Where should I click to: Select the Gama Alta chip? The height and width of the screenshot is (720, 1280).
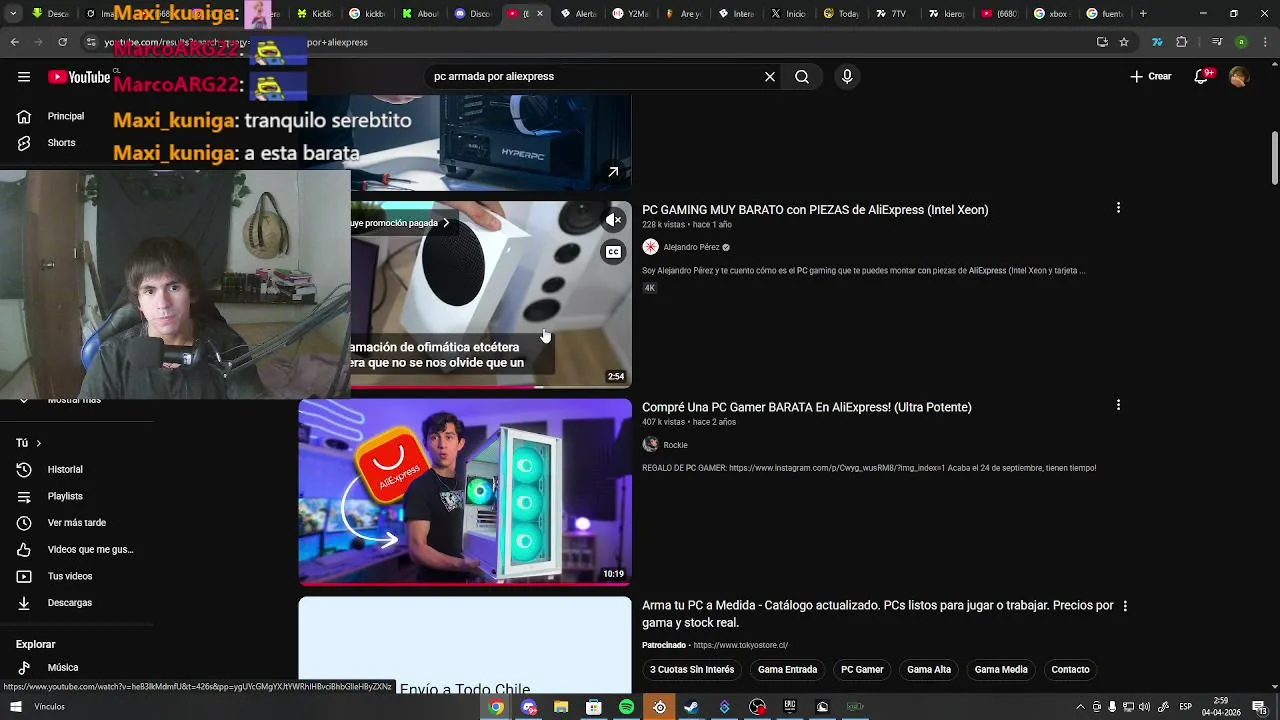point(929,670)
